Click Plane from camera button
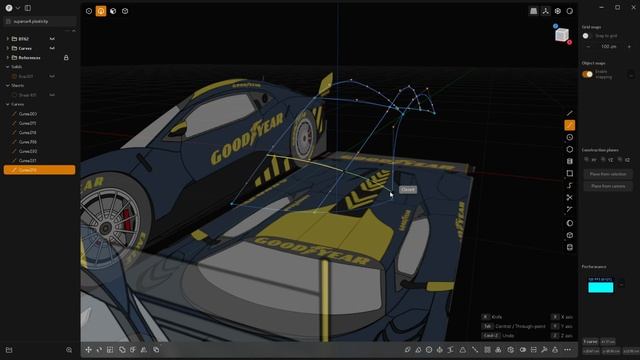640x360 pixels. (x=608, y=186)
